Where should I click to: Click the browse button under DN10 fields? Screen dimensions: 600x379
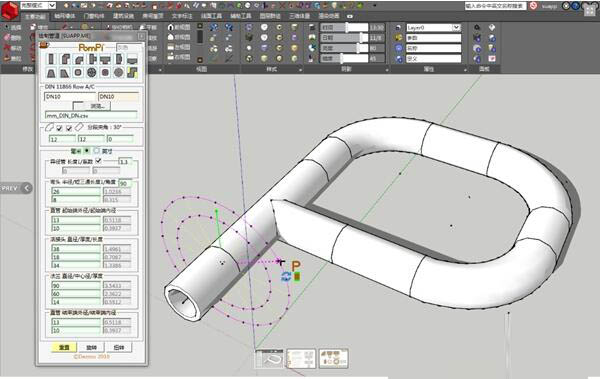(92, 106)
